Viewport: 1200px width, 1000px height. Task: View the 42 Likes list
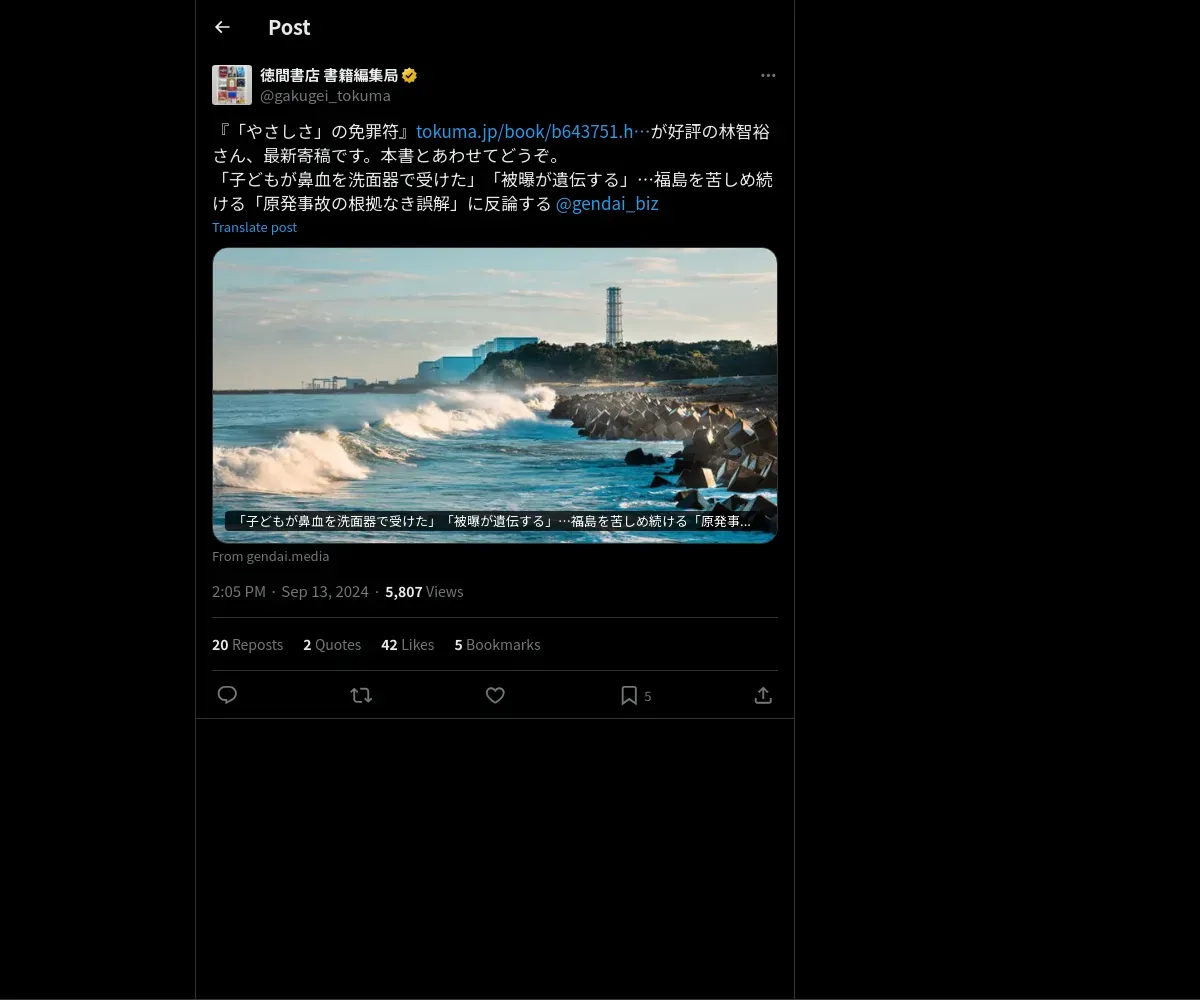tap(407, 644)
